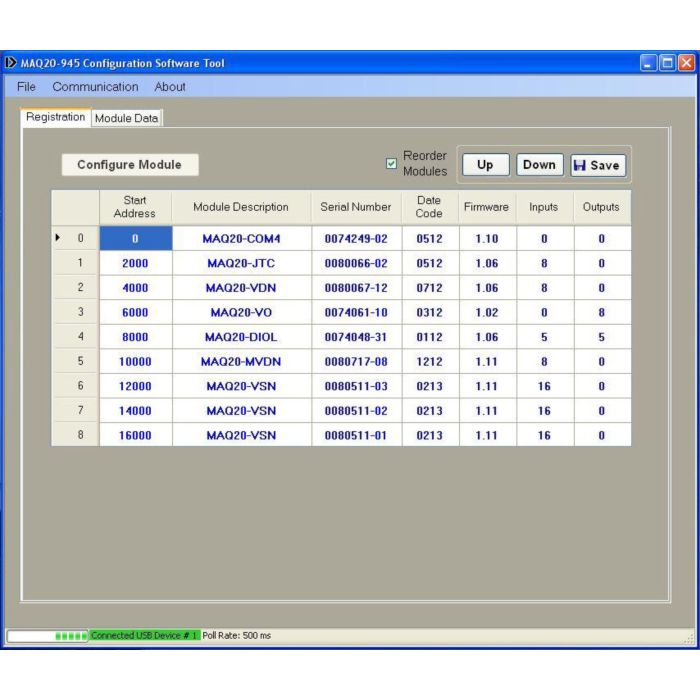Screen dimensions: 700x700
Task: Close the MAQ20-945 Configuration Software Tool
Action: click(687, 63)
